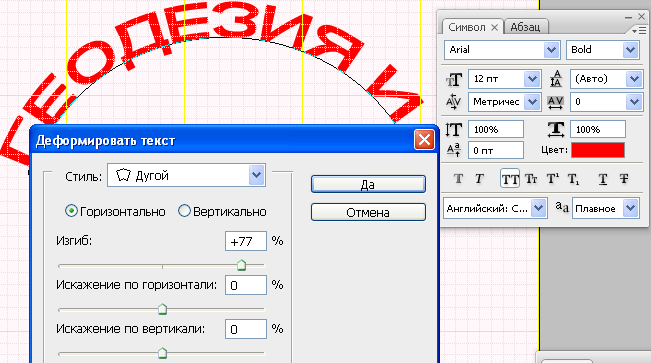Switch to the Абзац tab
651x363 pixels.
tap(525, 27)
